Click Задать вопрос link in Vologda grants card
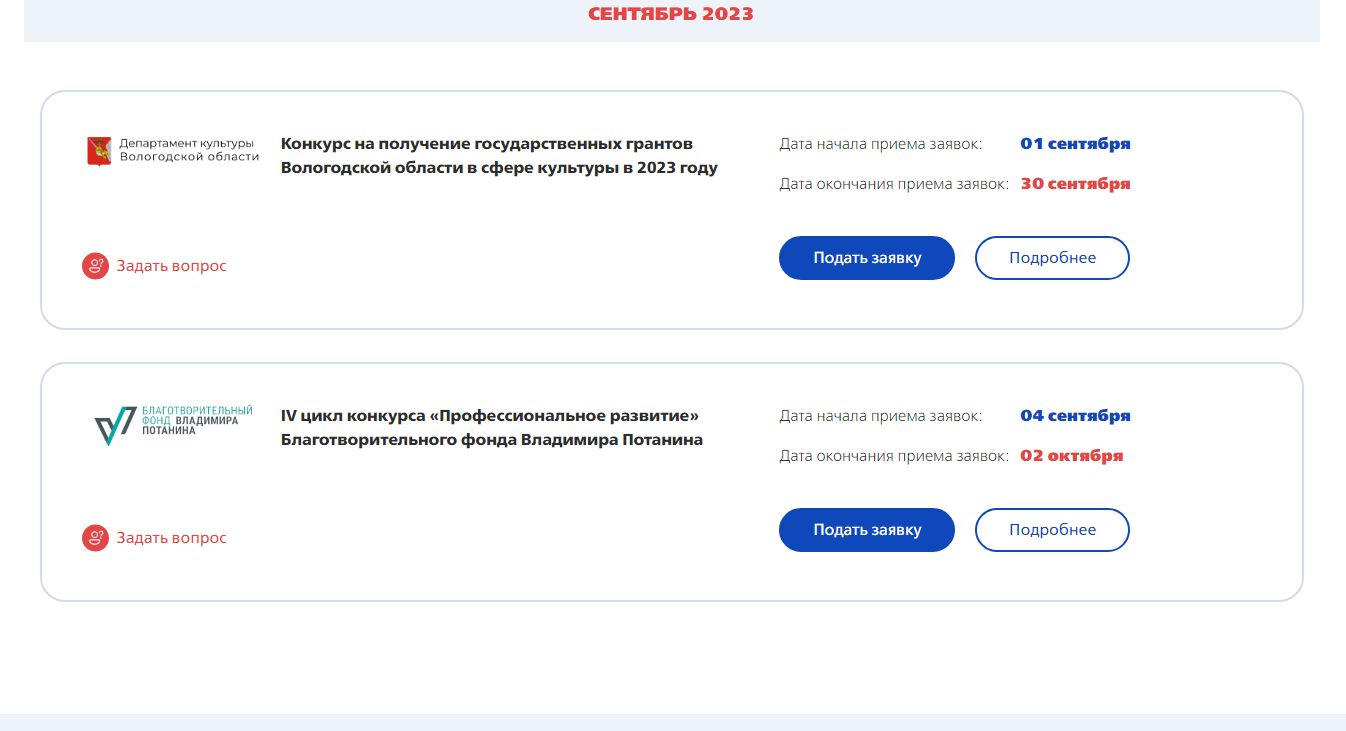1346x731 pixels. tap(172, 266)
